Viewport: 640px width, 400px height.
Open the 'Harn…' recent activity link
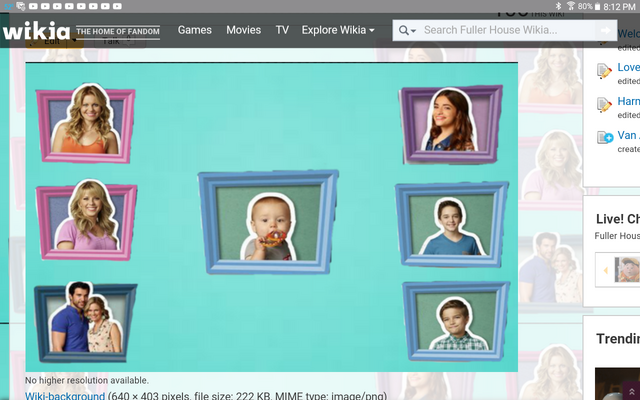coord(628,101)
